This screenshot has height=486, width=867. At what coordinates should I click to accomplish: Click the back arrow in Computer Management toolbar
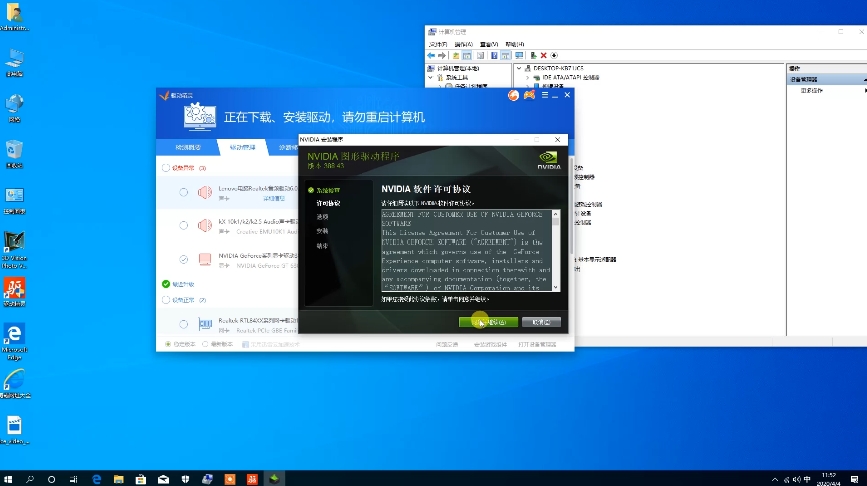[x=431, y=55]
